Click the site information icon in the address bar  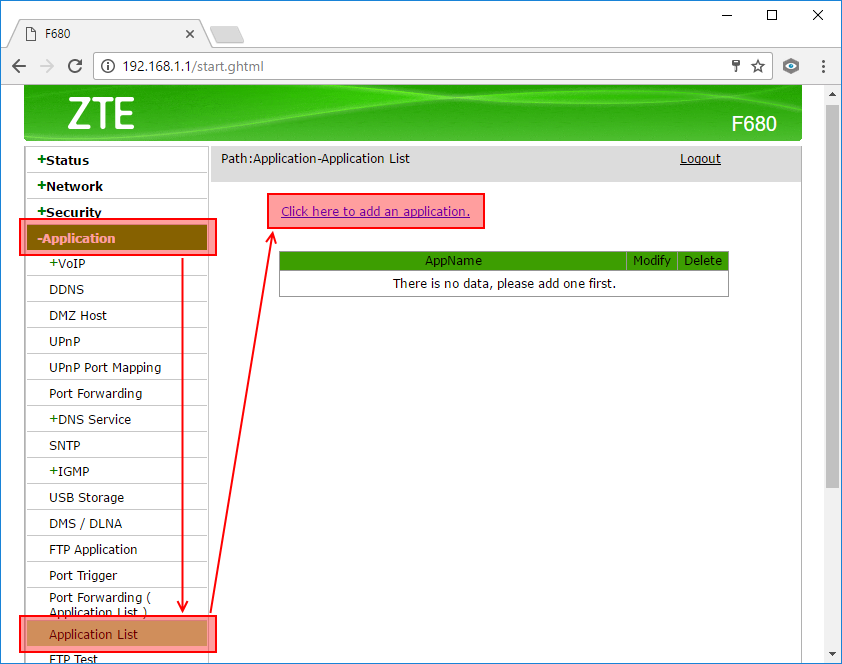108,66
